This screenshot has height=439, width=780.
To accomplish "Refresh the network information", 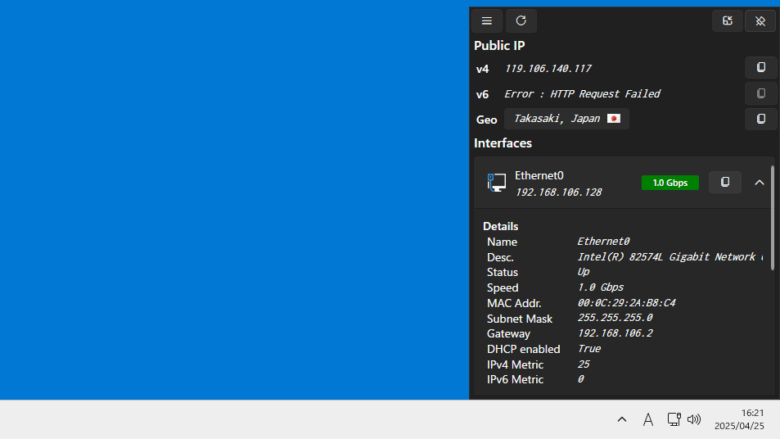I will click(x=521, y=21).
